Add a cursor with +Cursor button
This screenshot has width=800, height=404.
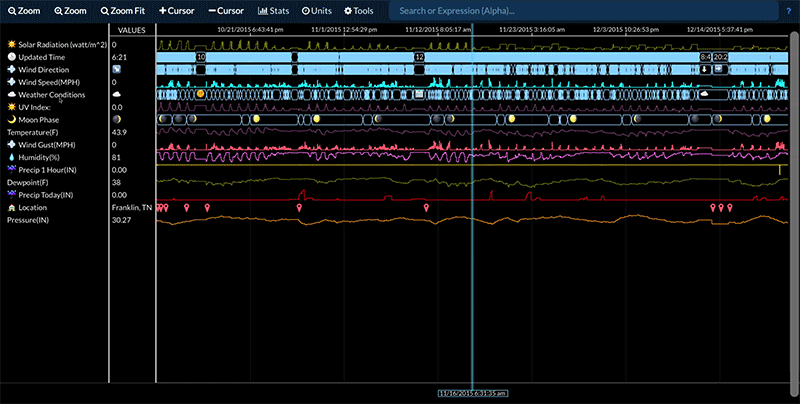point(177,10)
